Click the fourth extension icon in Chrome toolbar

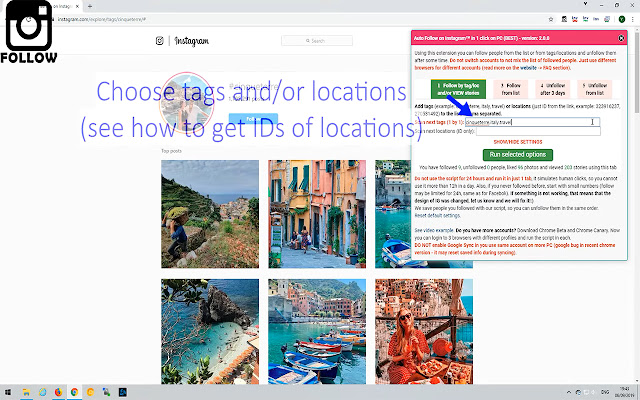[596, 19]
